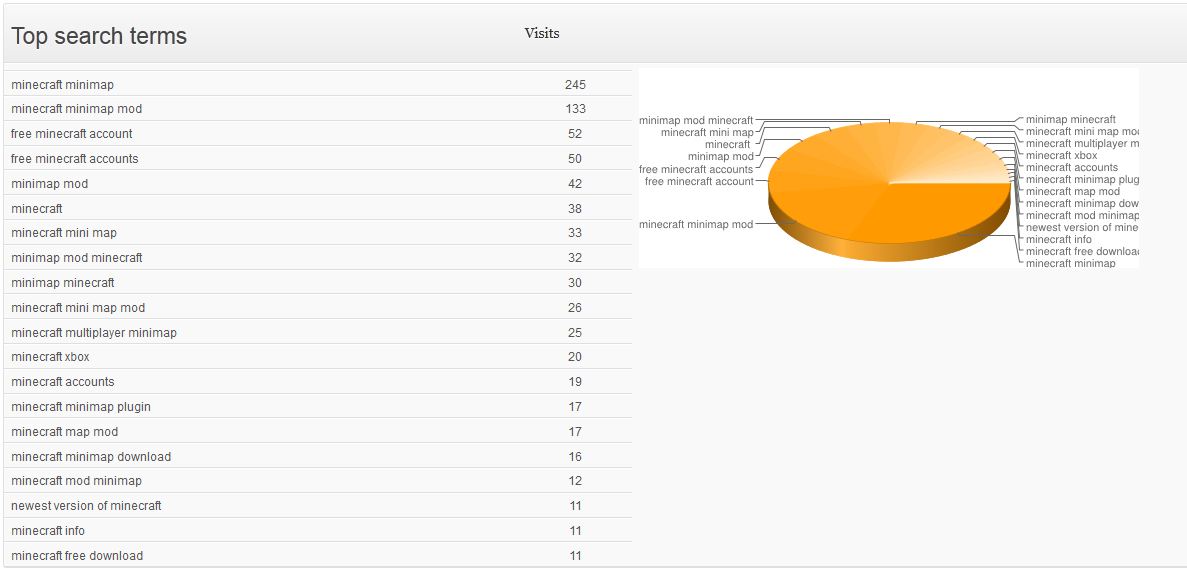
Task: Click 'minimap minecraft' label beside pie chart
Action: [x=1070, y=120]
